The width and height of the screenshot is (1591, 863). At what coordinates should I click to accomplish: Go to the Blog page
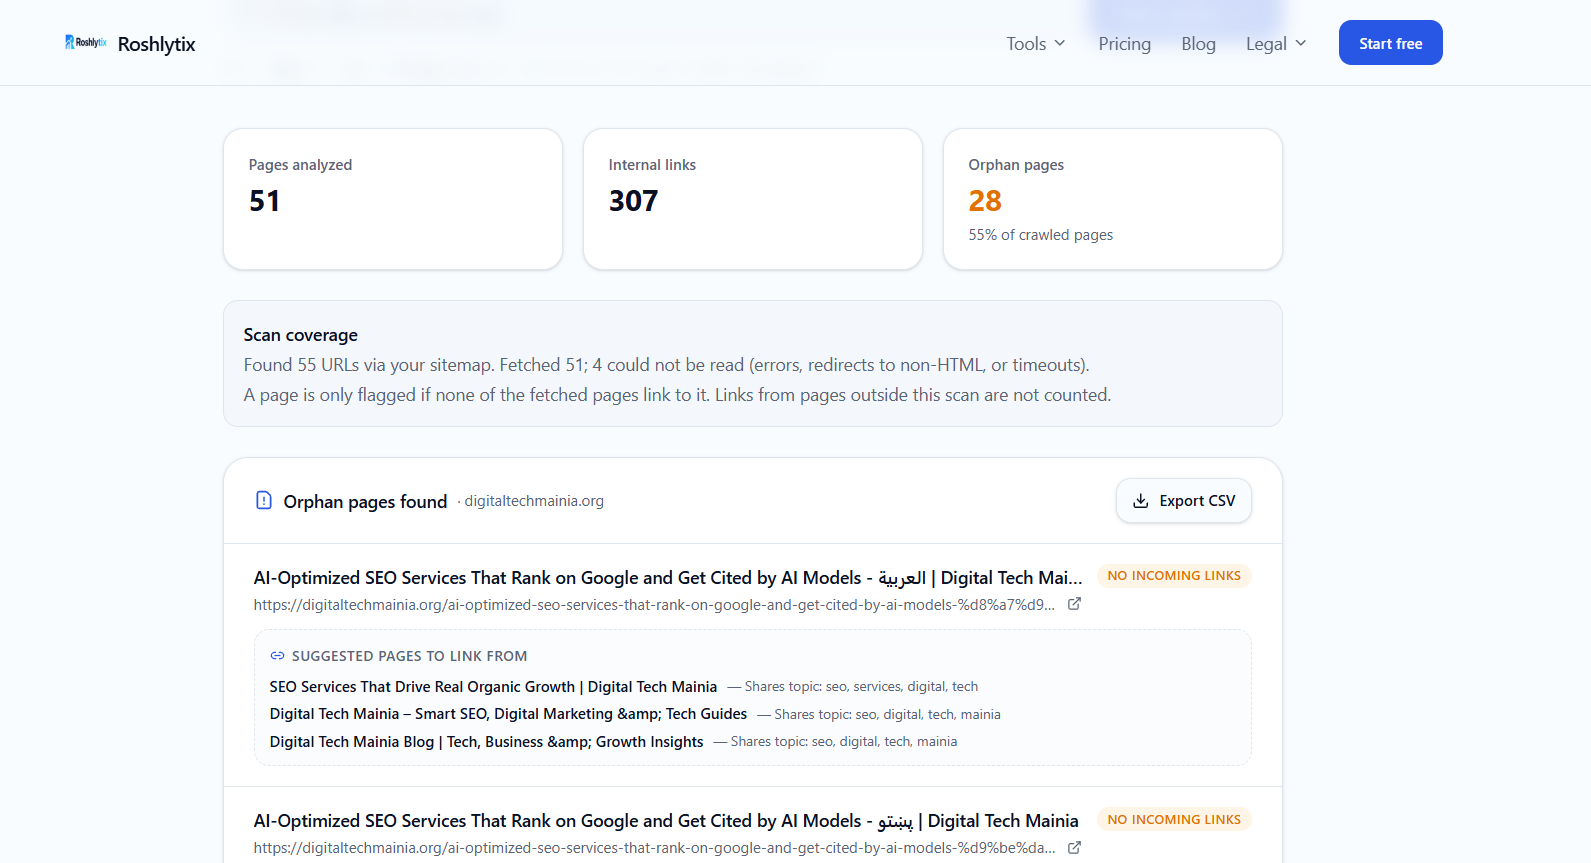(1198, 43)
